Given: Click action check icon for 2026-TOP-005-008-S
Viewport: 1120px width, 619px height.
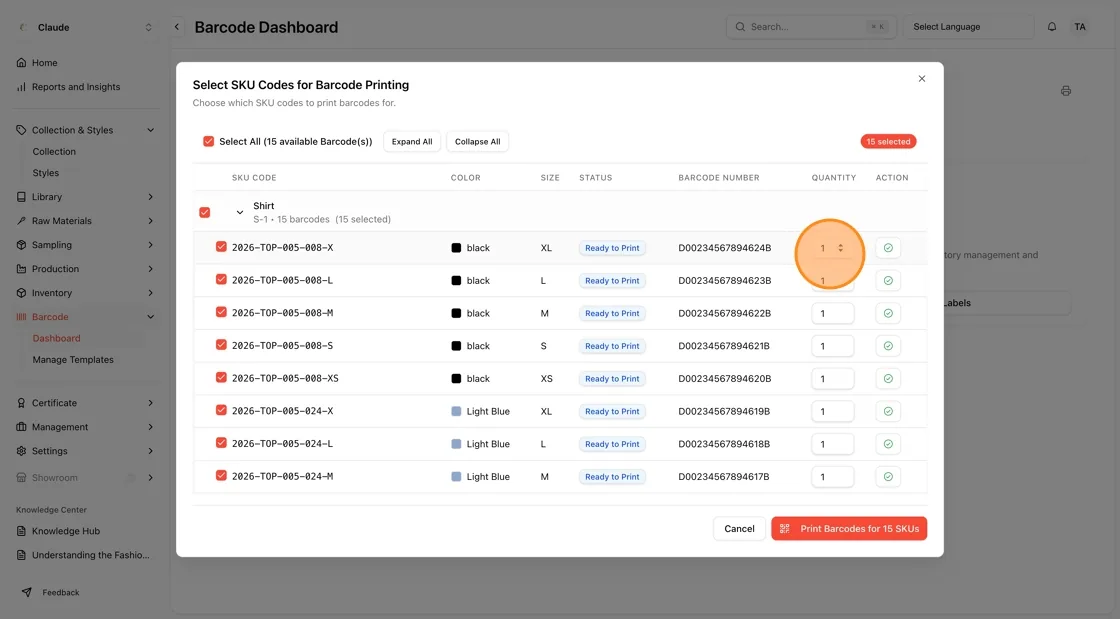Looking at the screenshot, I should click(888, 346).
